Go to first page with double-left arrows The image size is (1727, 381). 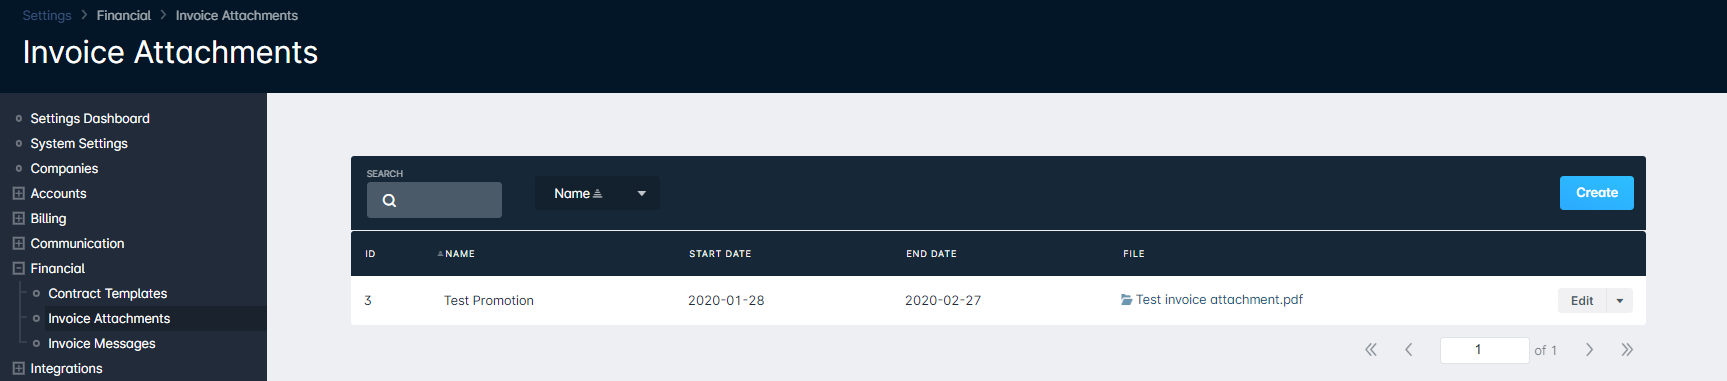tap(1371, 349)
